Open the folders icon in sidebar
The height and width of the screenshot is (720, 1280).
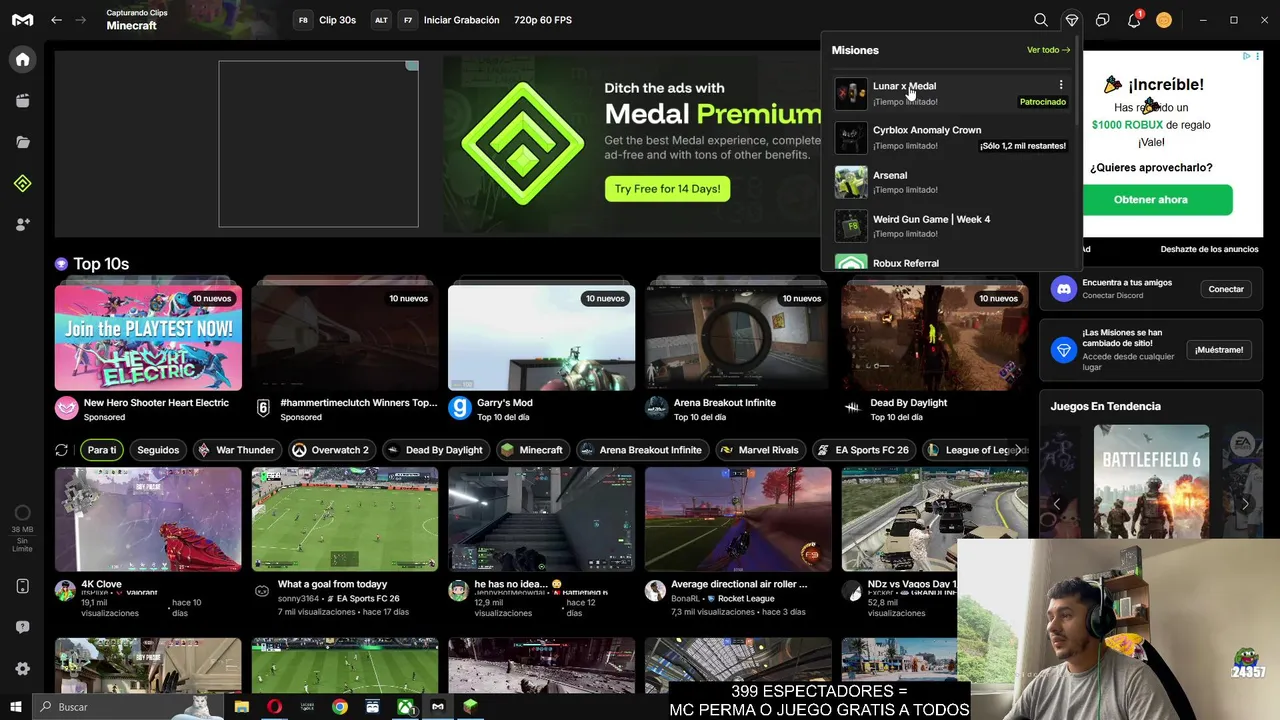tap(22, 142)
